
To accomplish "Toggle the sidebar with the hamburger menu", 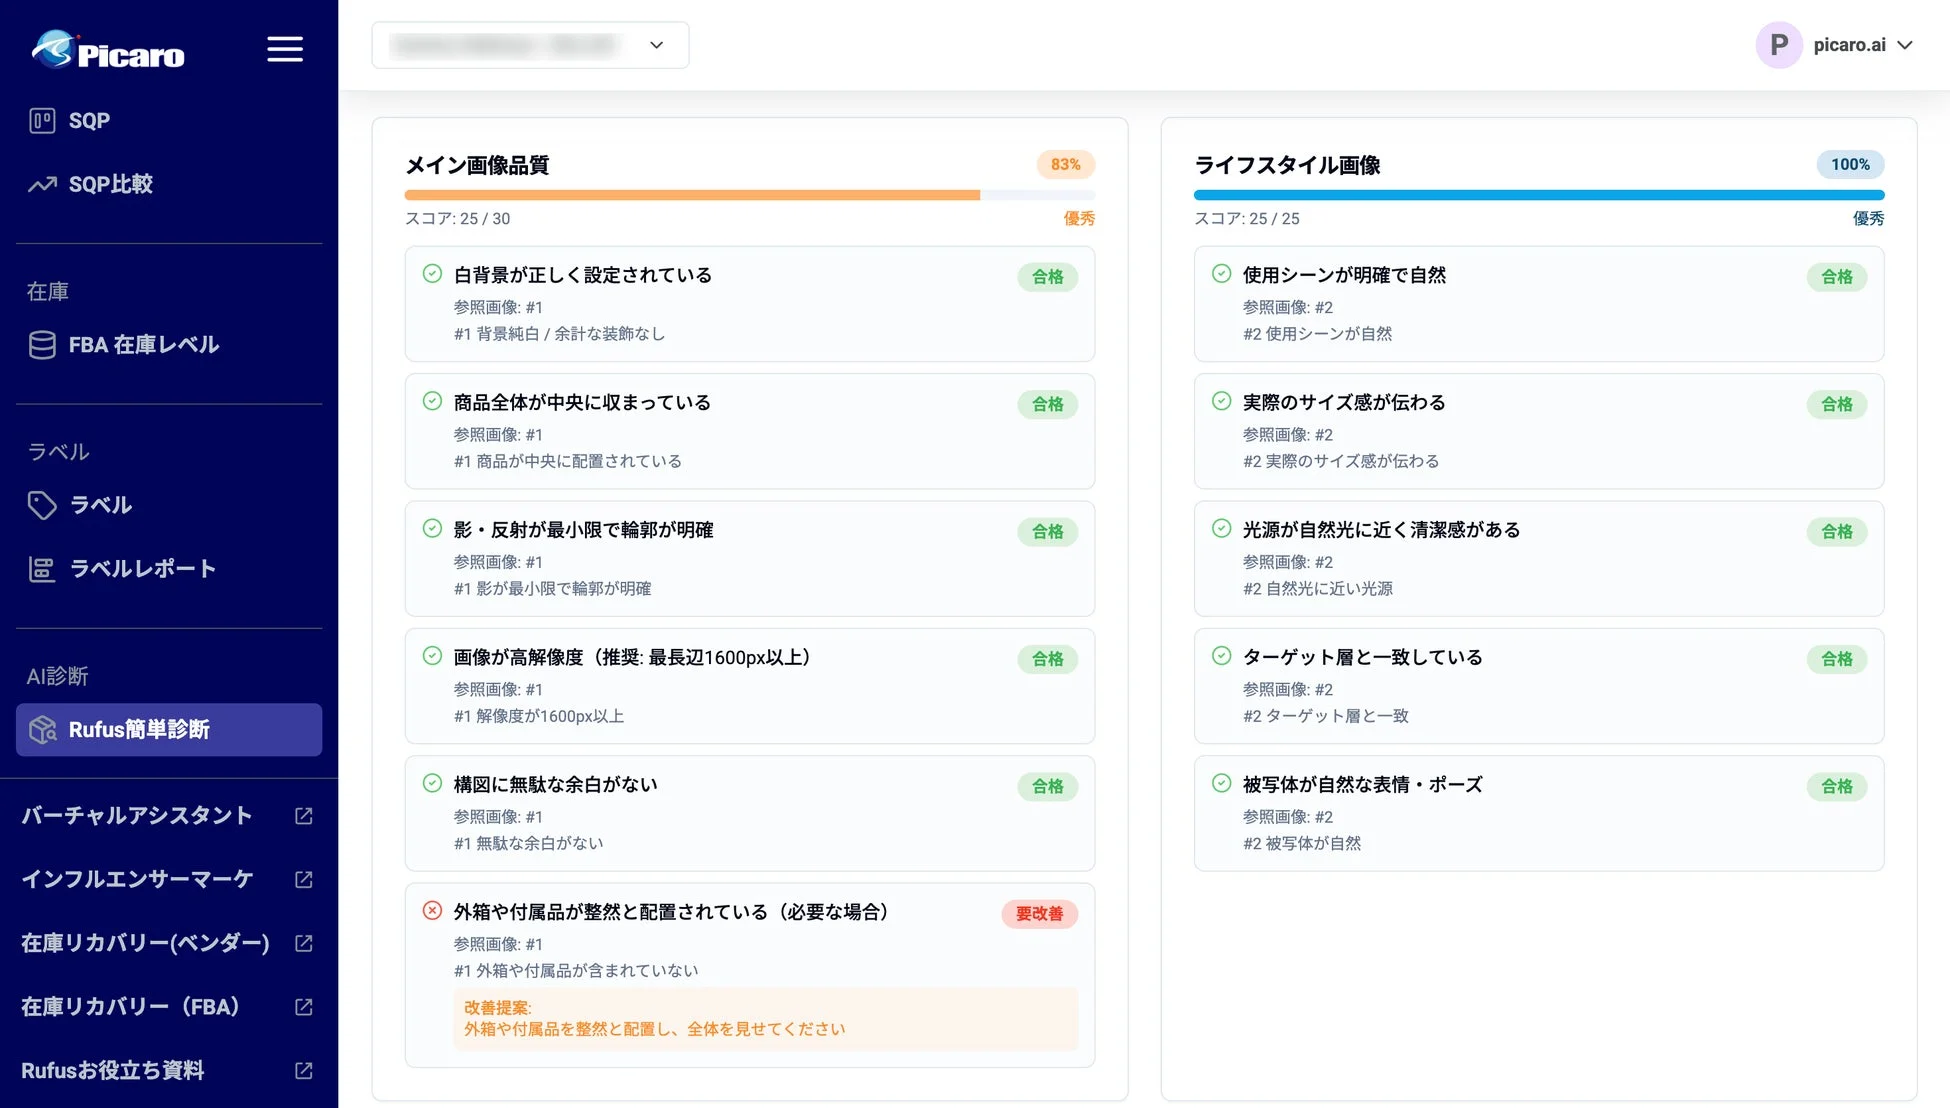I will 285,49.
